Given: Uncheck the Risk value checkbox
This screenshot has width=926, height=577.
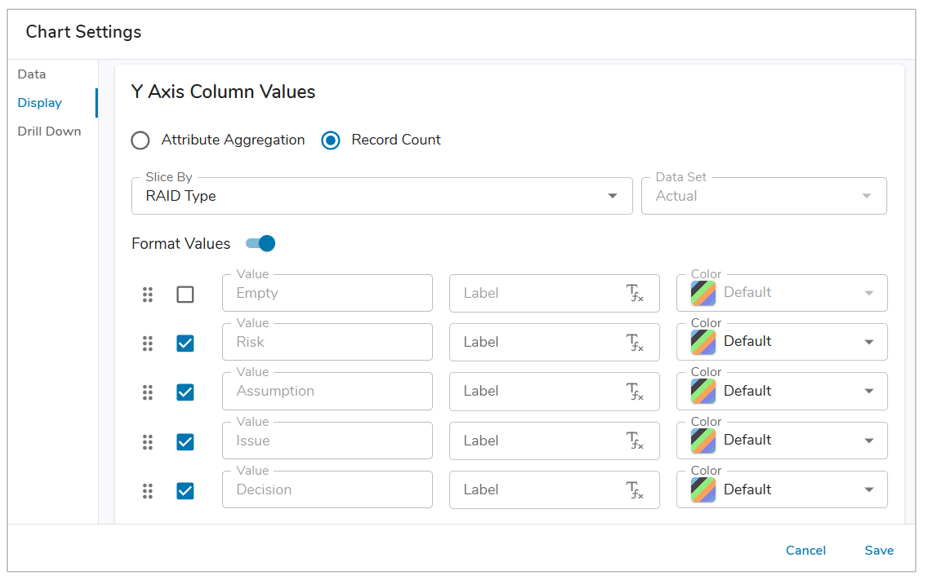Looking at the screenshot, I should (185, 343).
